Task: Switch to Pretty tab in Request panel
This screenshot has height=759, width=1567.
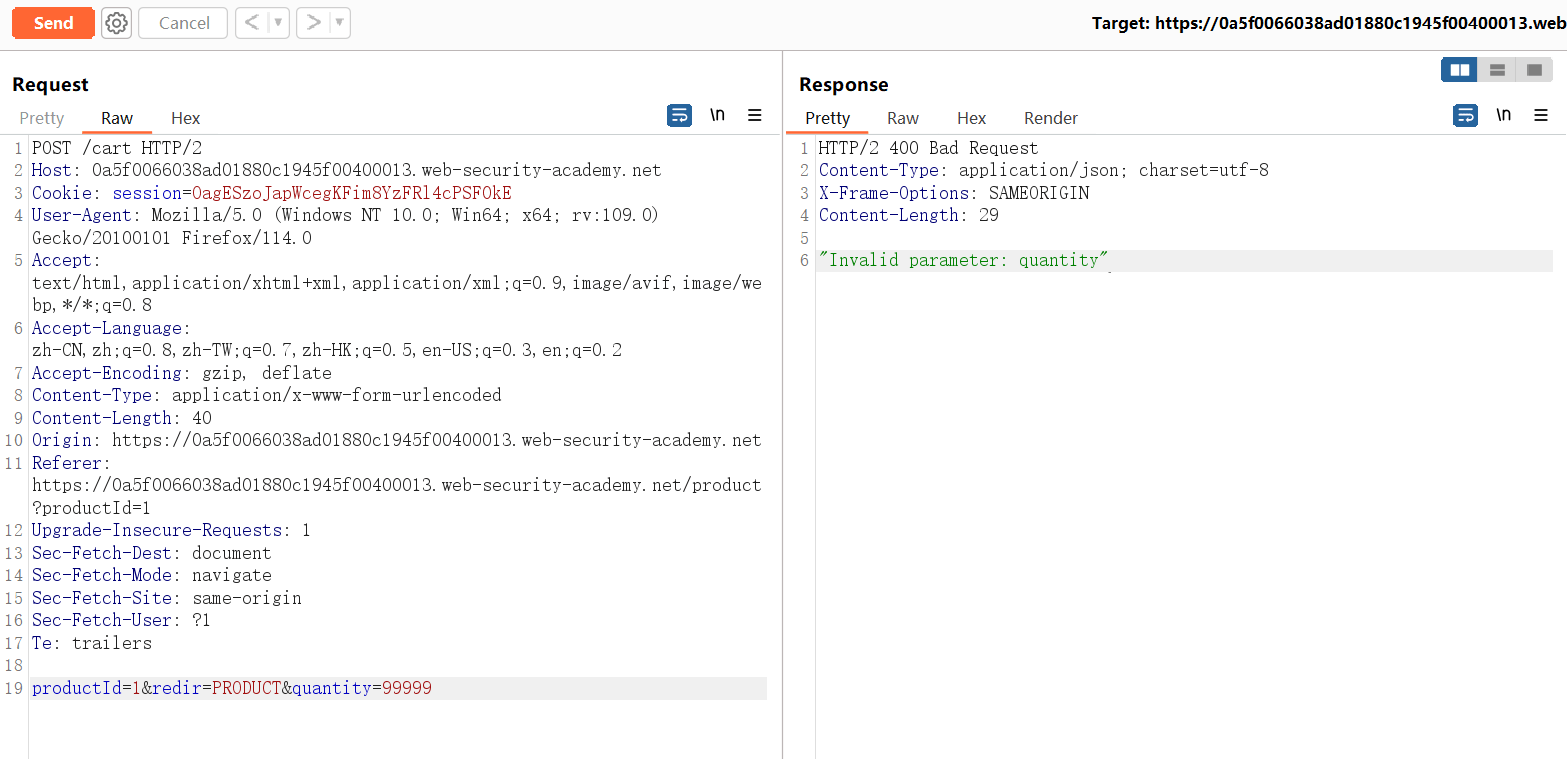Action: 42,118
